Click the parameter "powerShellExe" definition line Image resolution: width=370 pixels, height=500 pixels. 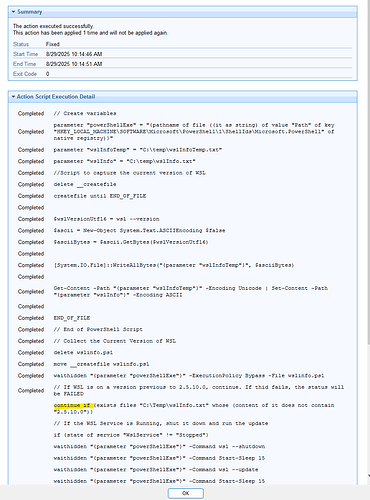(x=194, y=132)
